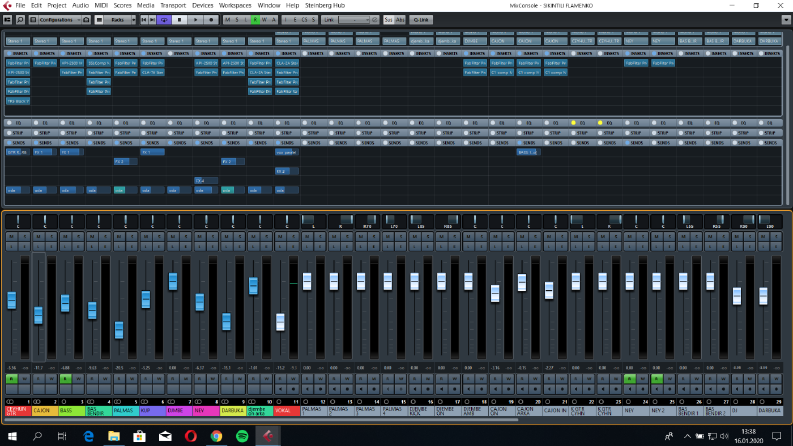Viewport: 793px width, 446px height.
Task: Open the find channel search tool
Action: 20,20
